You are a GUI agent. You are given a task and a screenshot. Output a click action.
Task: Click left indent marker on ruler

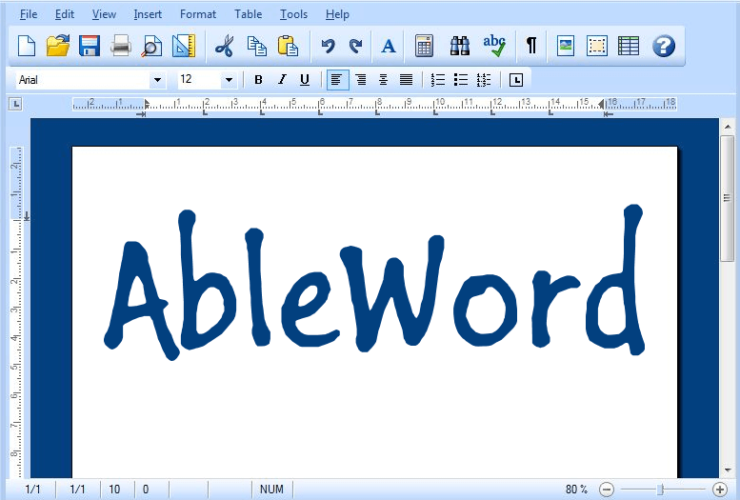147,104
